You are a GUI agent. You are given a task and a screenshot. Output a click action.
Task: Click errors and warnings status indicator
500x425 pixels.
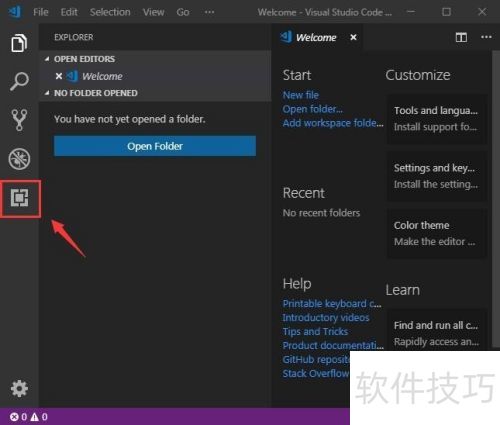(29, 417)
